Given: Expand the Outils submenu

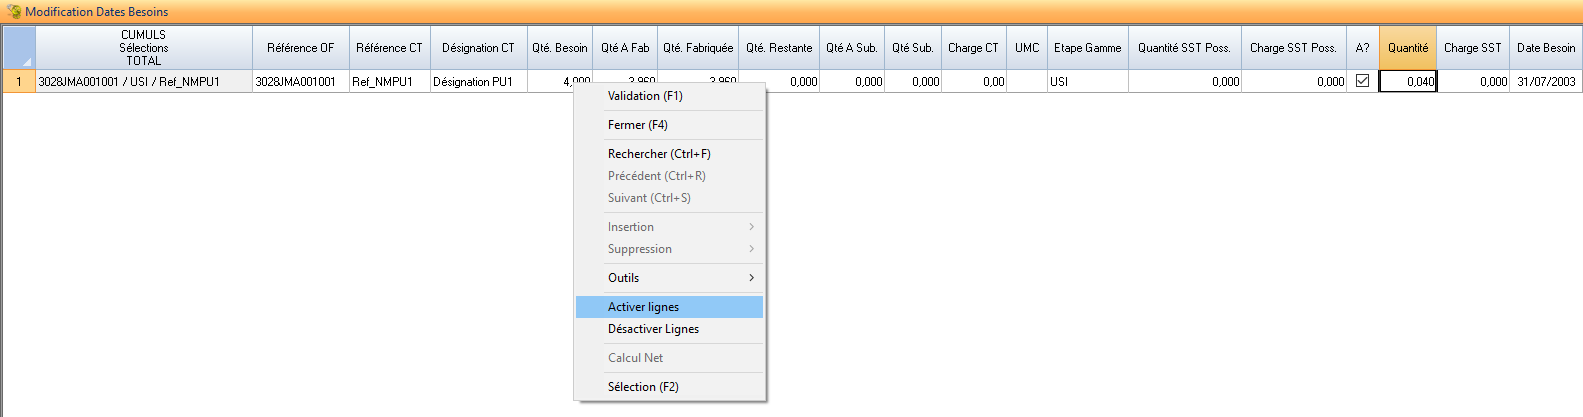Looking at the screenshot, I should tap(668, 278).
